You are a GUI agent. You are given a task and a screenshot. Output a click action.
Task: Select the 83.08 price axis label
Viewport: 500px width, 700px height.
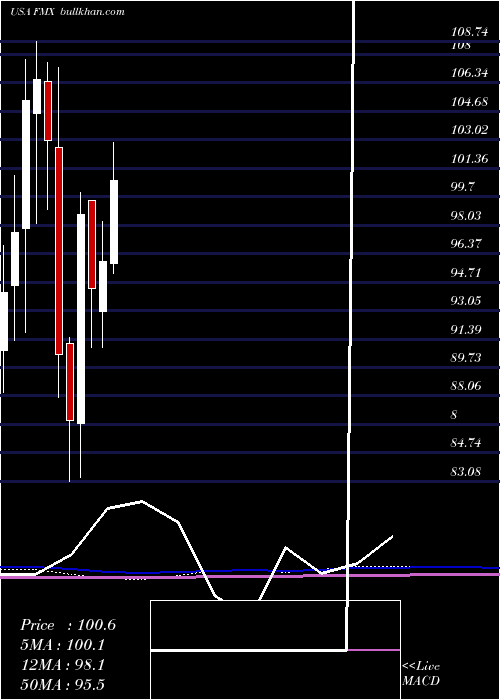(467, 471)
